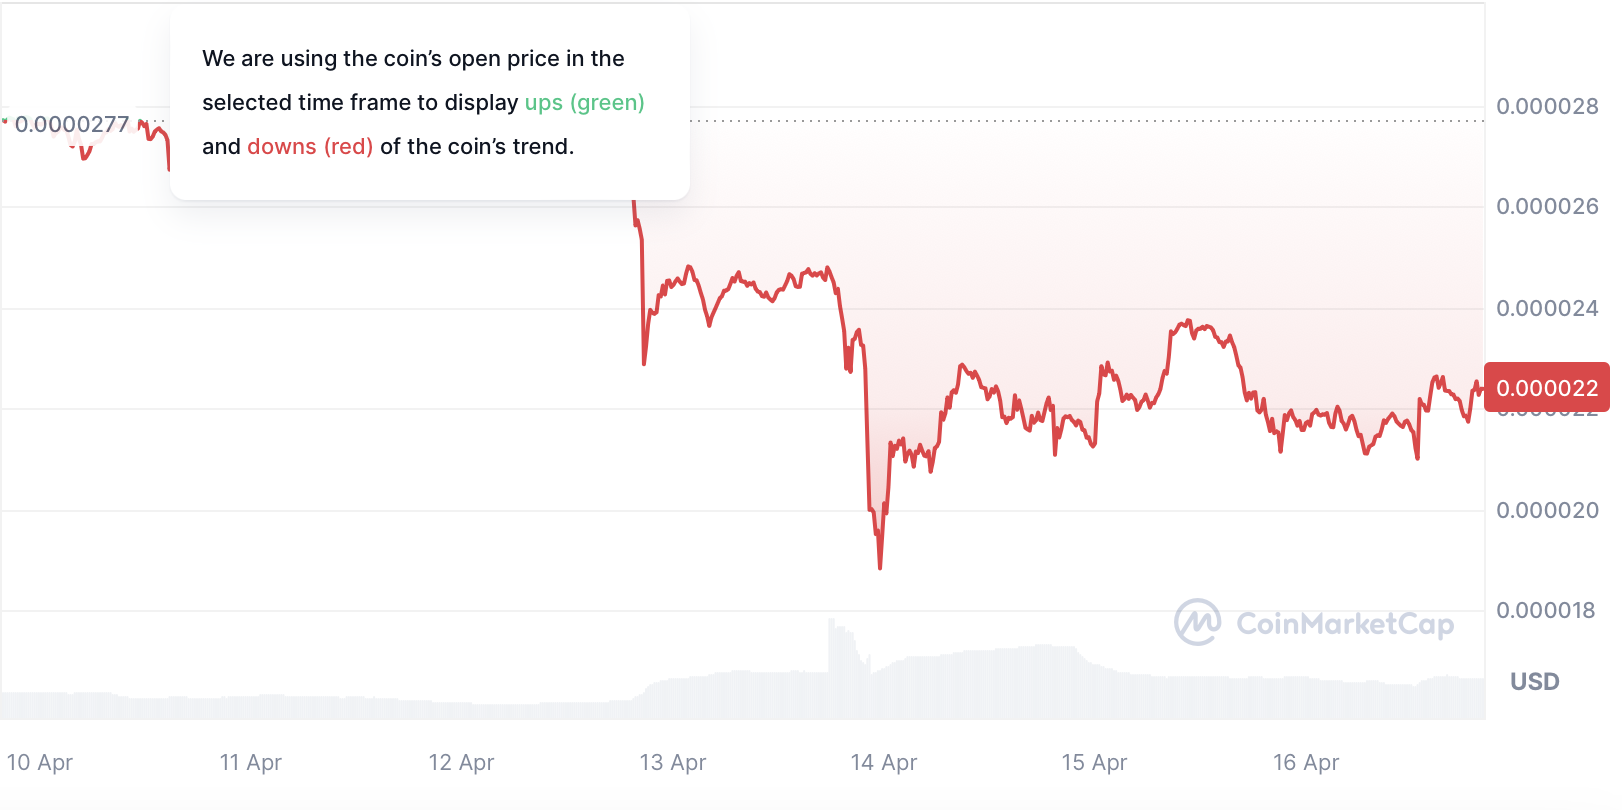The image size is (1622, 810).
Task: Select the 14 Apr date label
Action: pos(884,762)
